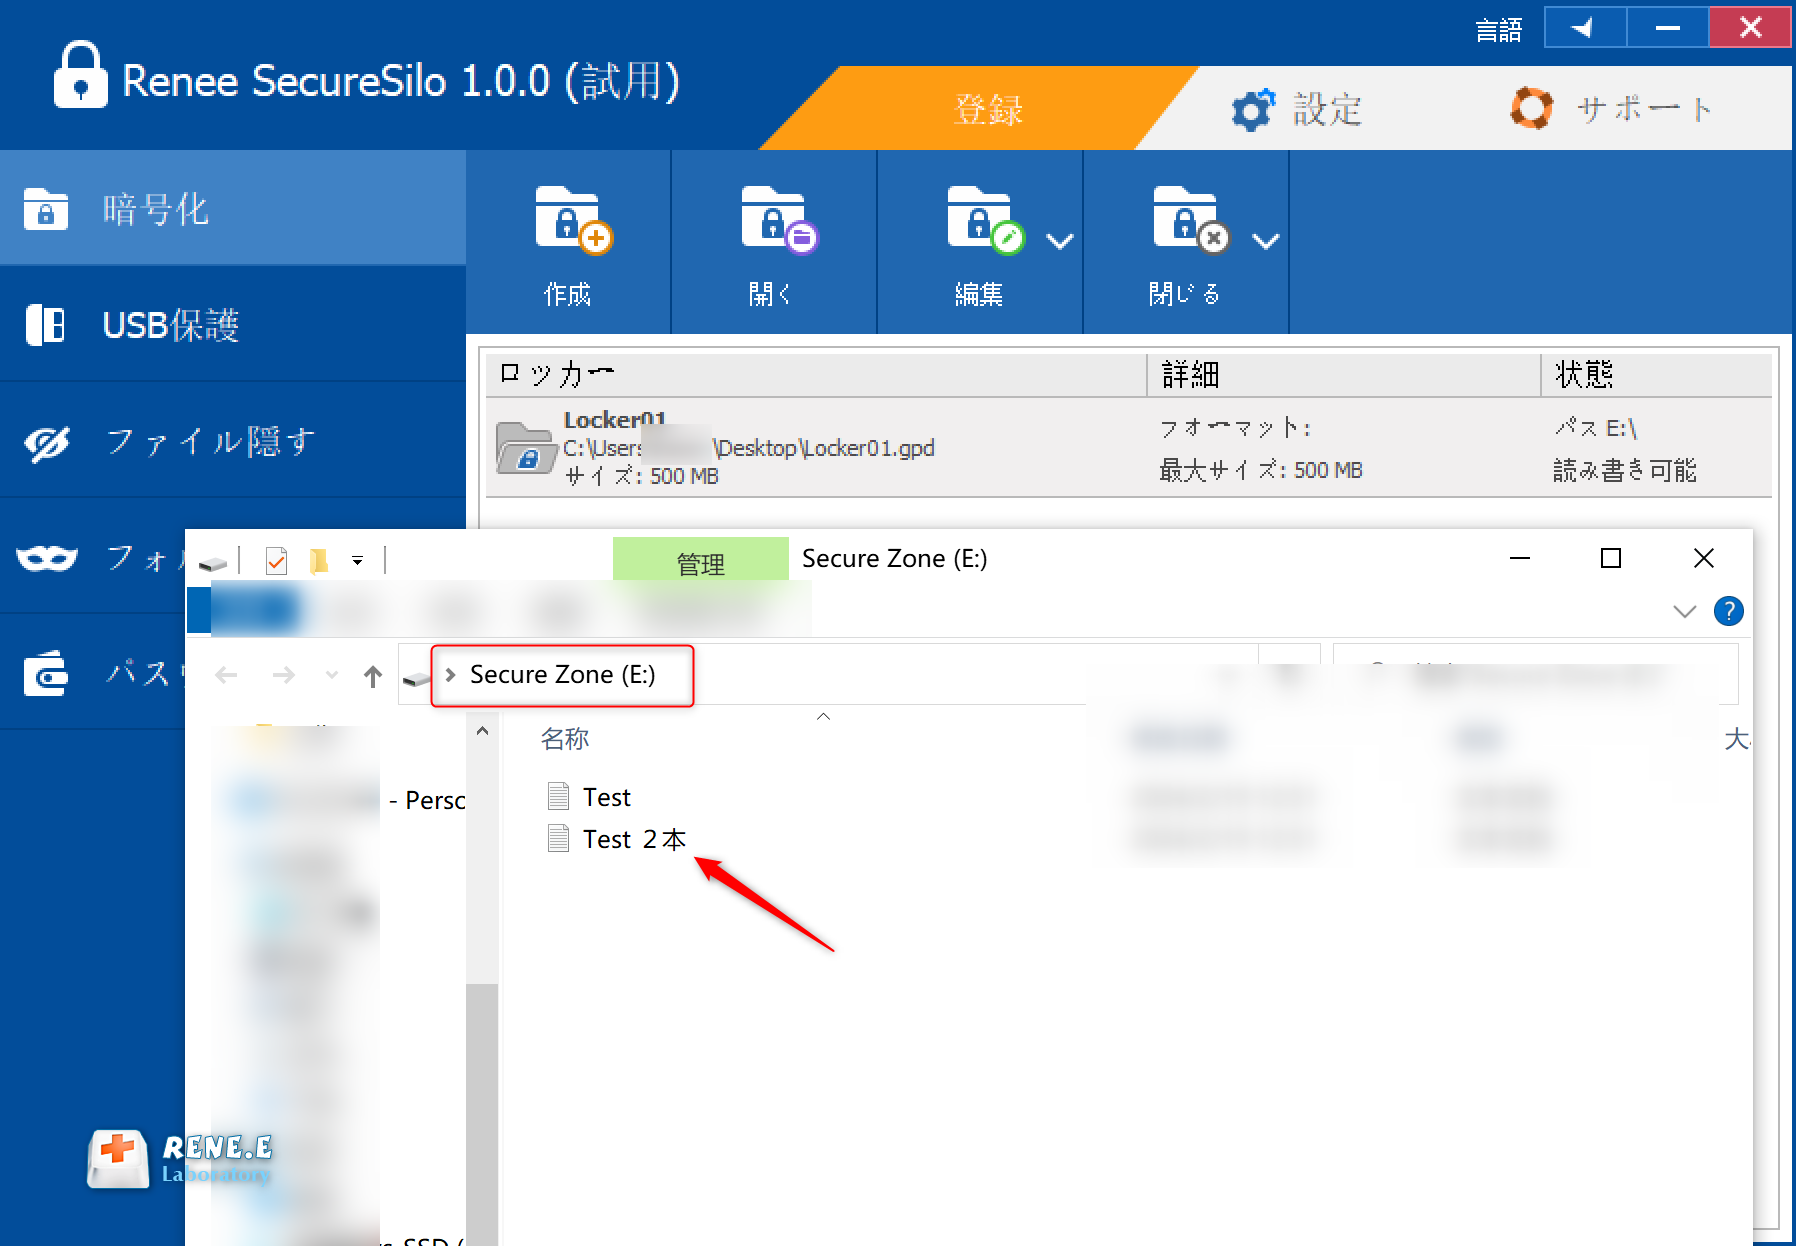The width and height of the screenshot is (1796, 1246).
Task: Click the navigation pane scroll up arrow
Action: coord(482,731)
